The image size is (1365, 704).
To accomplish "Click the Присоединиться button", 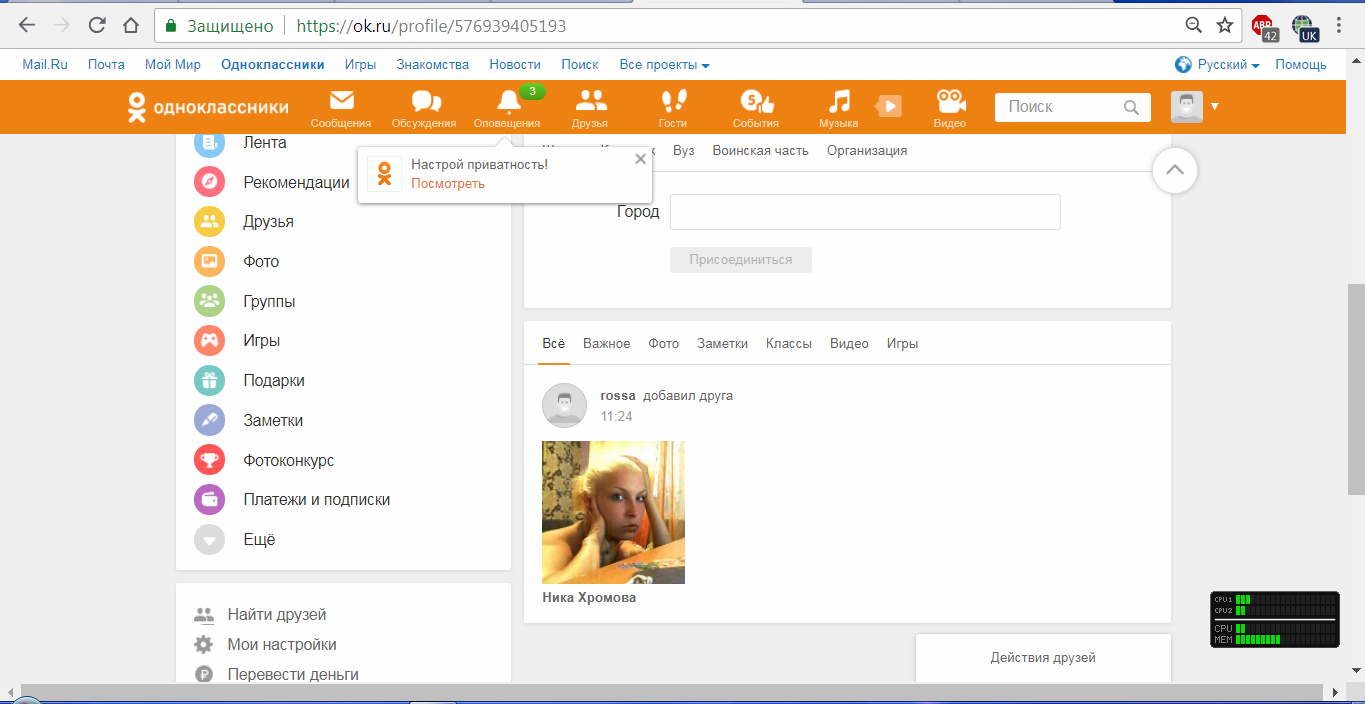I will (x=741, y=260).
